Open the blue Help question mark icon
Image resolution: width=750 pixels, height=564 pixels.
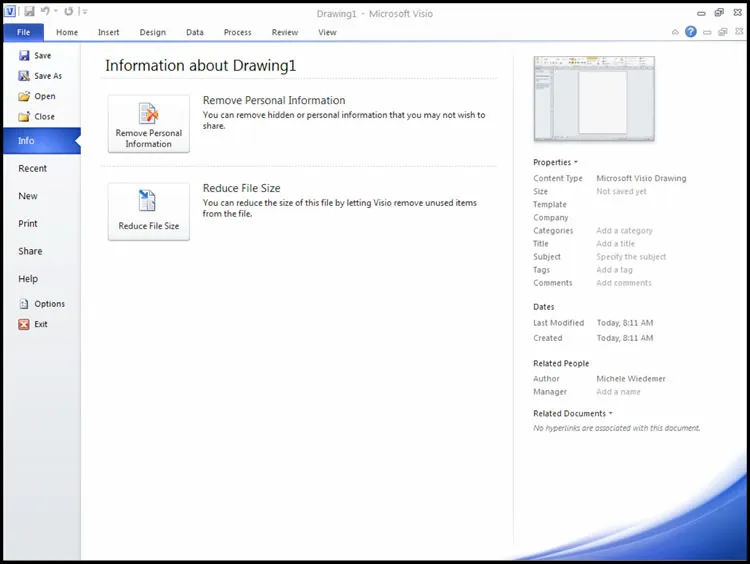pos(690,32)
